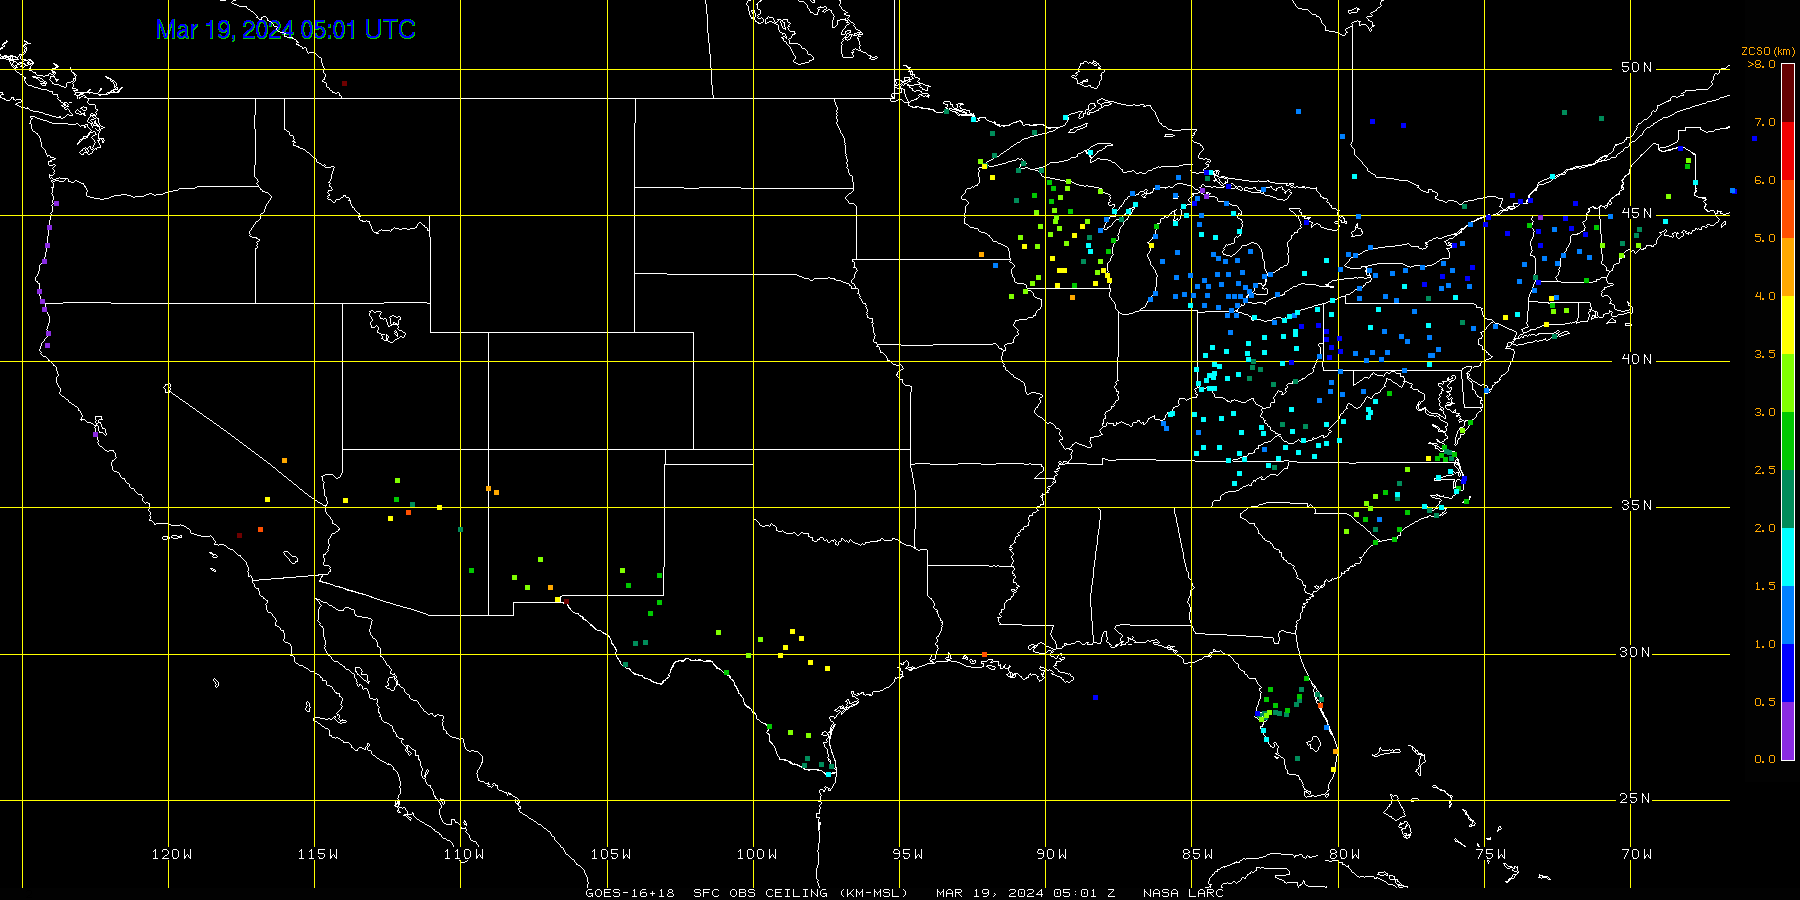Image resolution: width=1800 pixels, height=900 pixels.
Task: Click the 85 W longitude label
Action: (x=1198, y=854)
